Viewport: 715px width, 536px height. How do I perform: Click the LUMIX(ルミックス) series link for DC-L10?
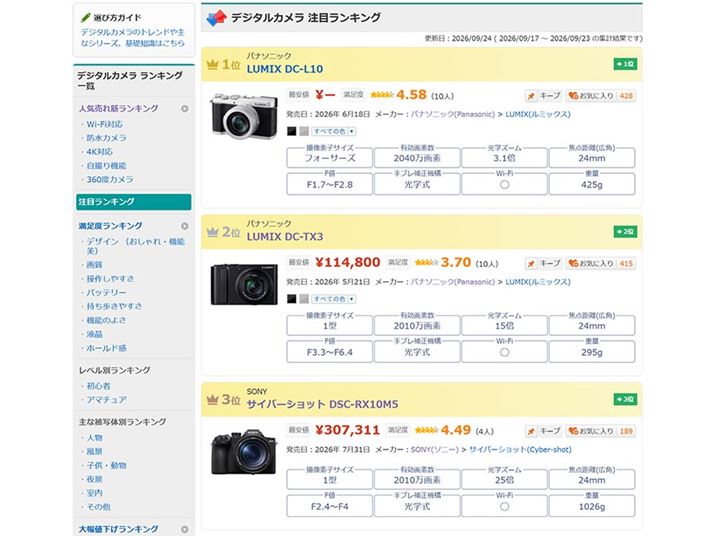[538, 114]
